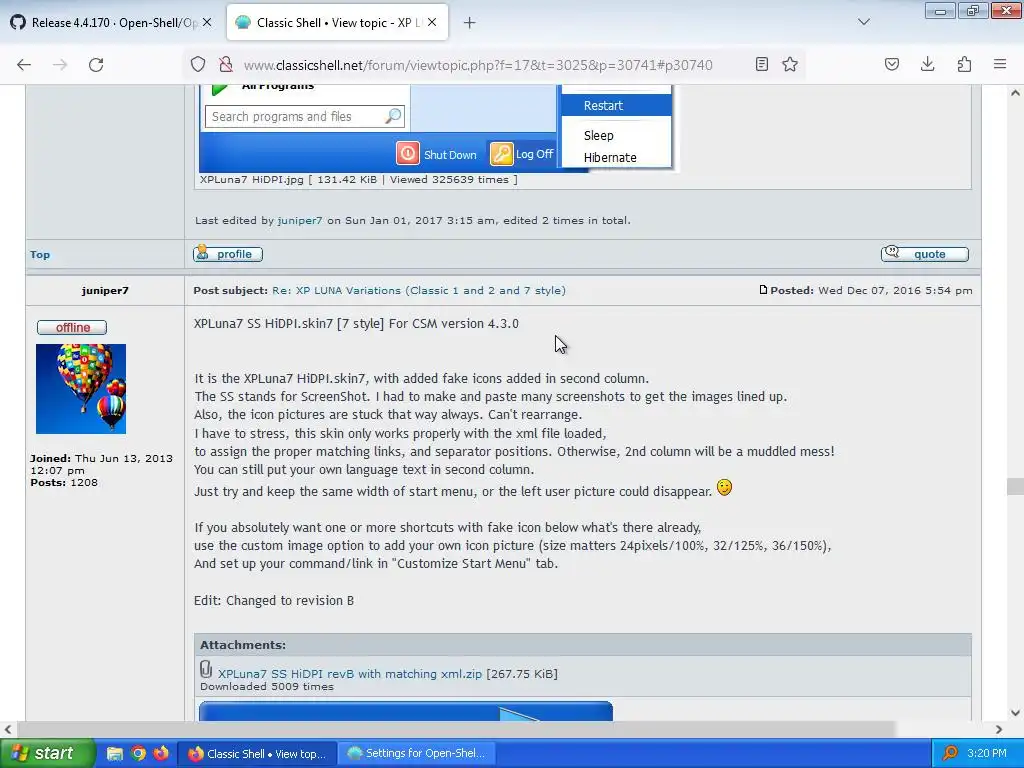The height and width of the screenshot is (768, 1024).
Task: Open the Windows start button
Action: click(47, 753)
